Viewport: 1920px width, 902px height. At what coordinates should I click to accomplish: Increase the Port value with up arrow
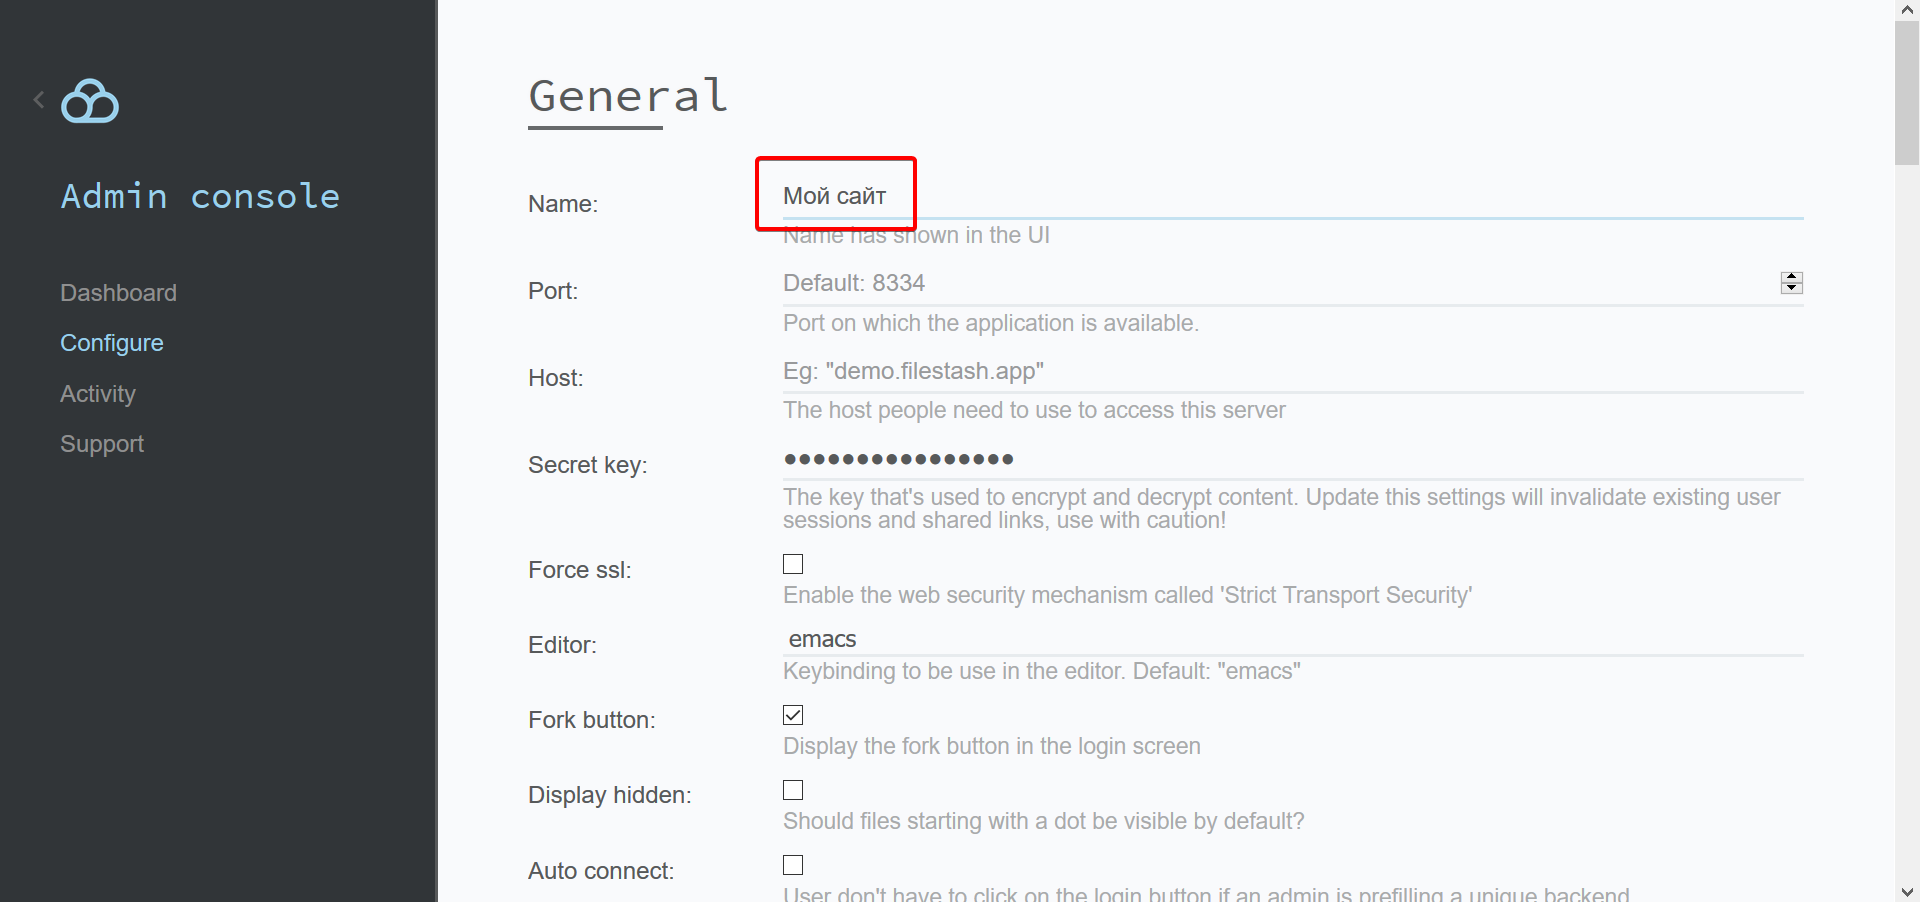[x=1791, y=277]
